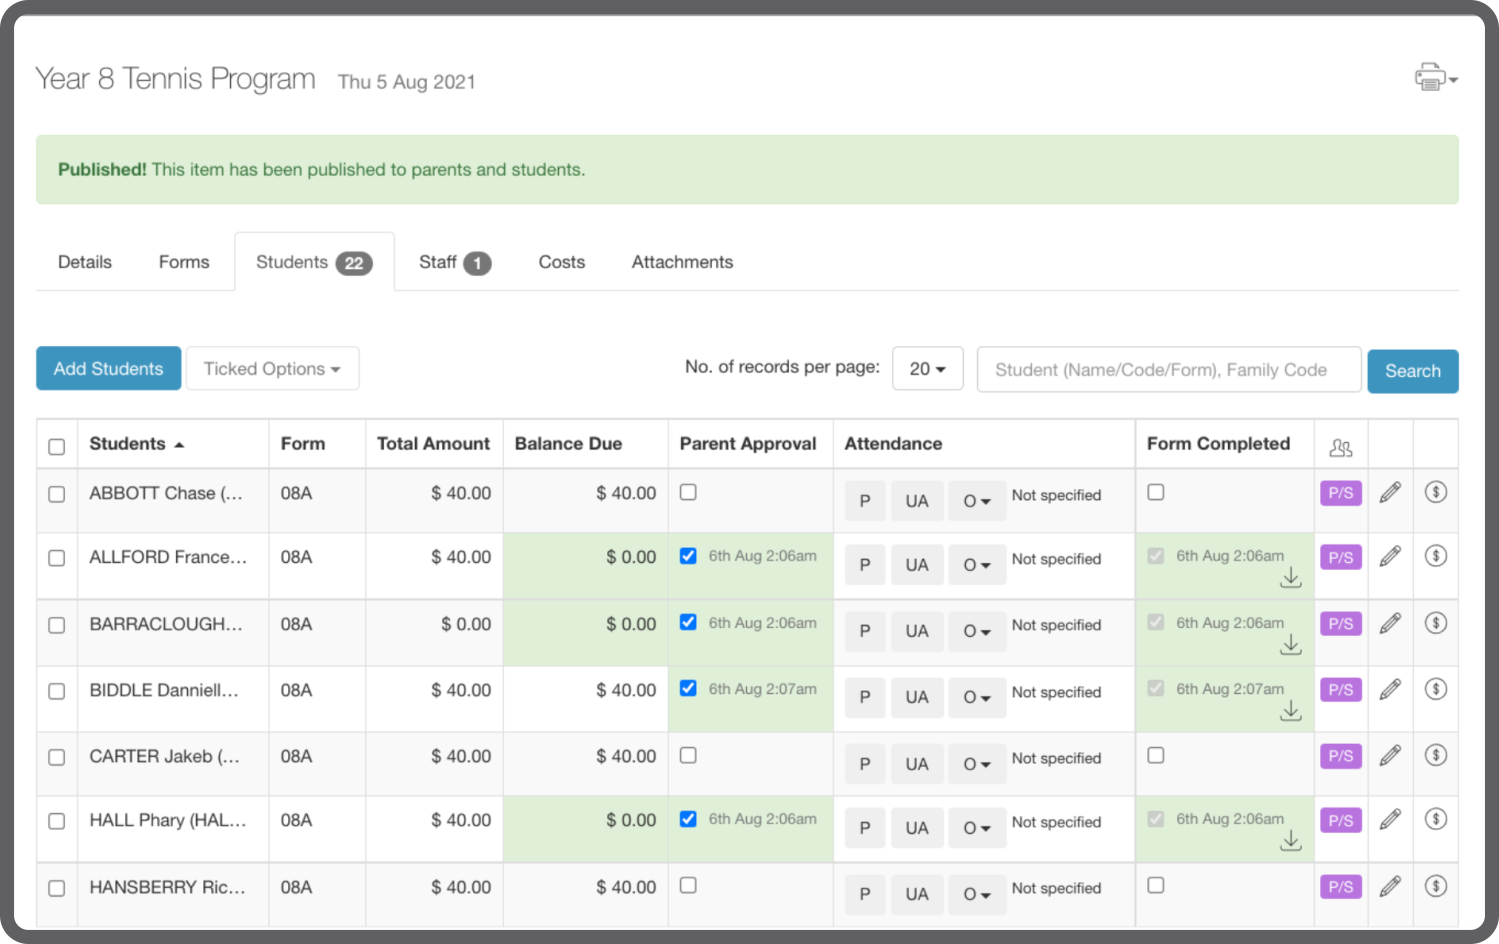The height and width of the screenshot is (944, 1499).
Task: Select the Students tab
Action: (314, 262)
